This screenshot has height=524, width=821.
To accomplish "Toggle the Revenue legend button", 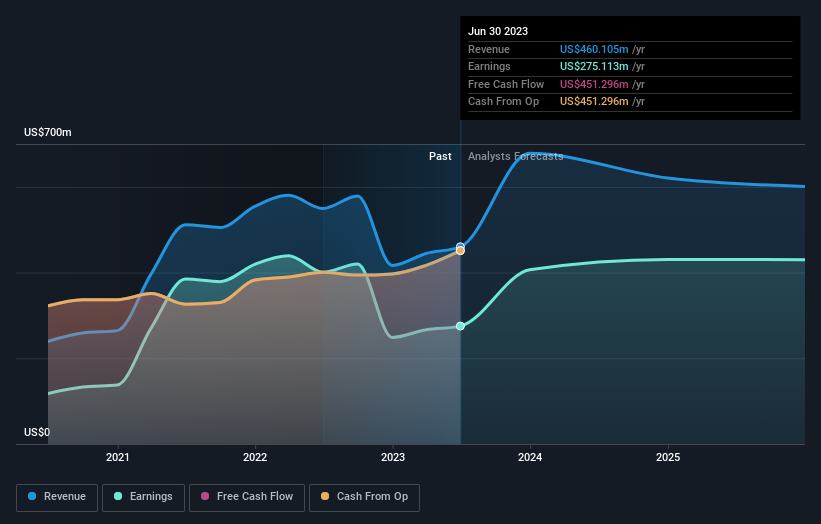I will [57, 497].
